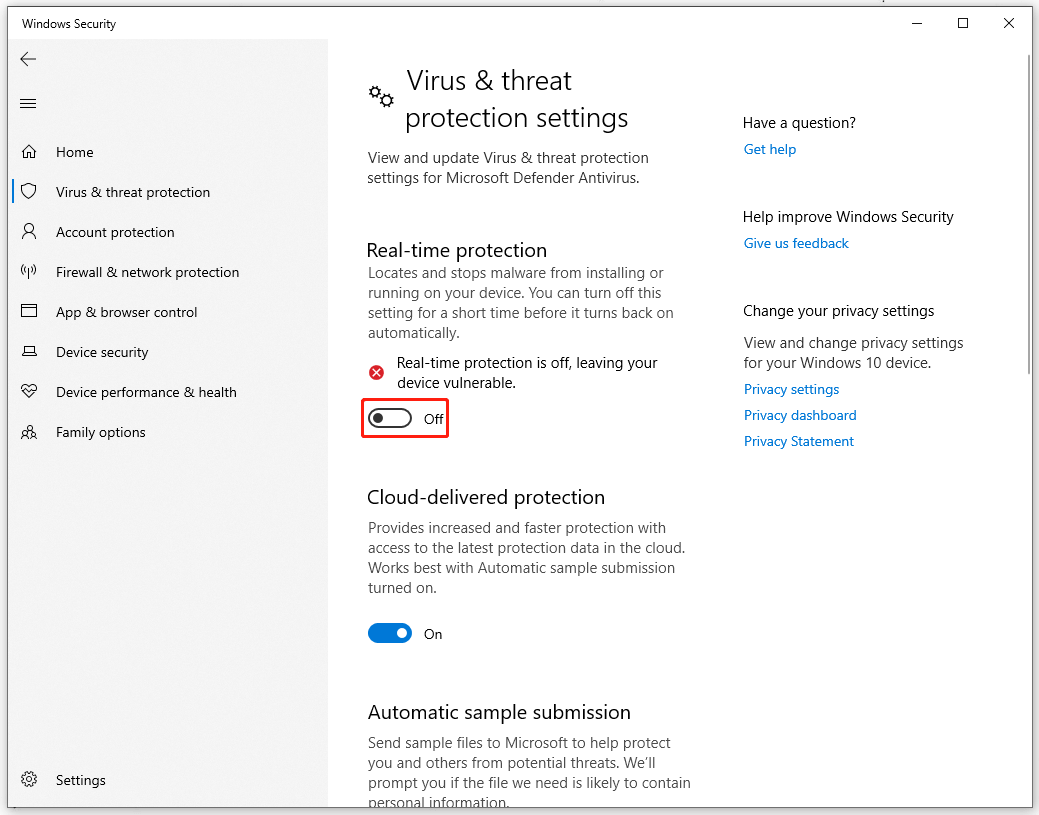1039x815 pixels.
Task: Open the Privacy dashboard
Action: 800,414
